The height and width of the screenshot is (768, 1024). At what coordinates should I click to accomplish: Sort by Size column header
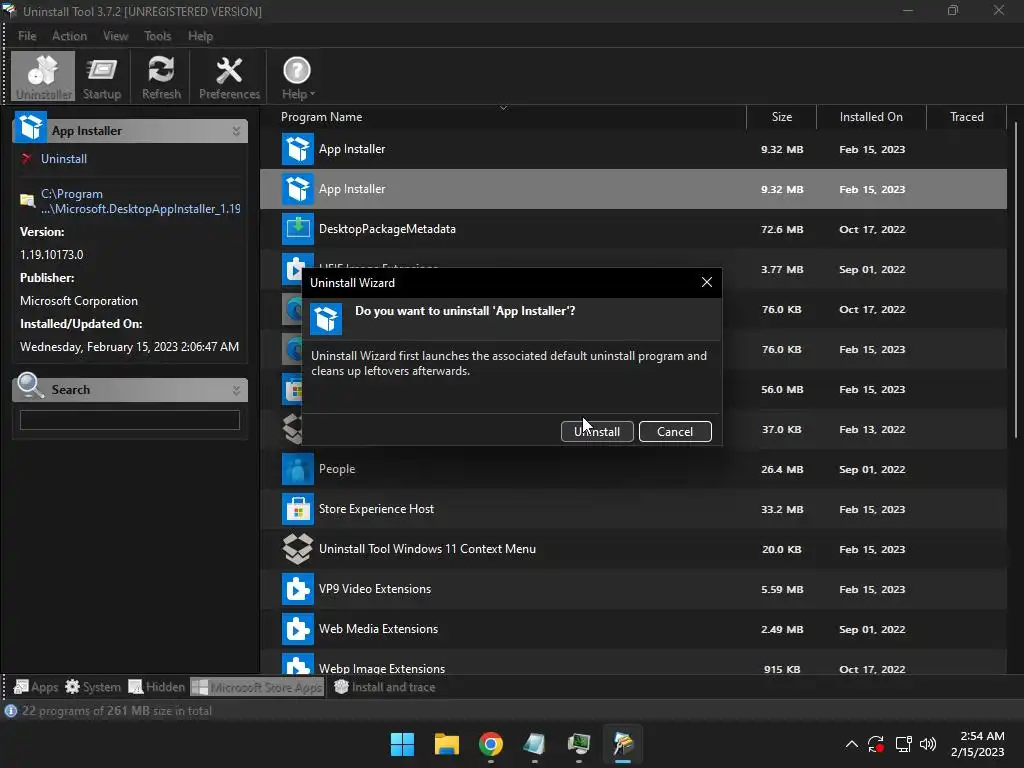click(x=781, y=117)
